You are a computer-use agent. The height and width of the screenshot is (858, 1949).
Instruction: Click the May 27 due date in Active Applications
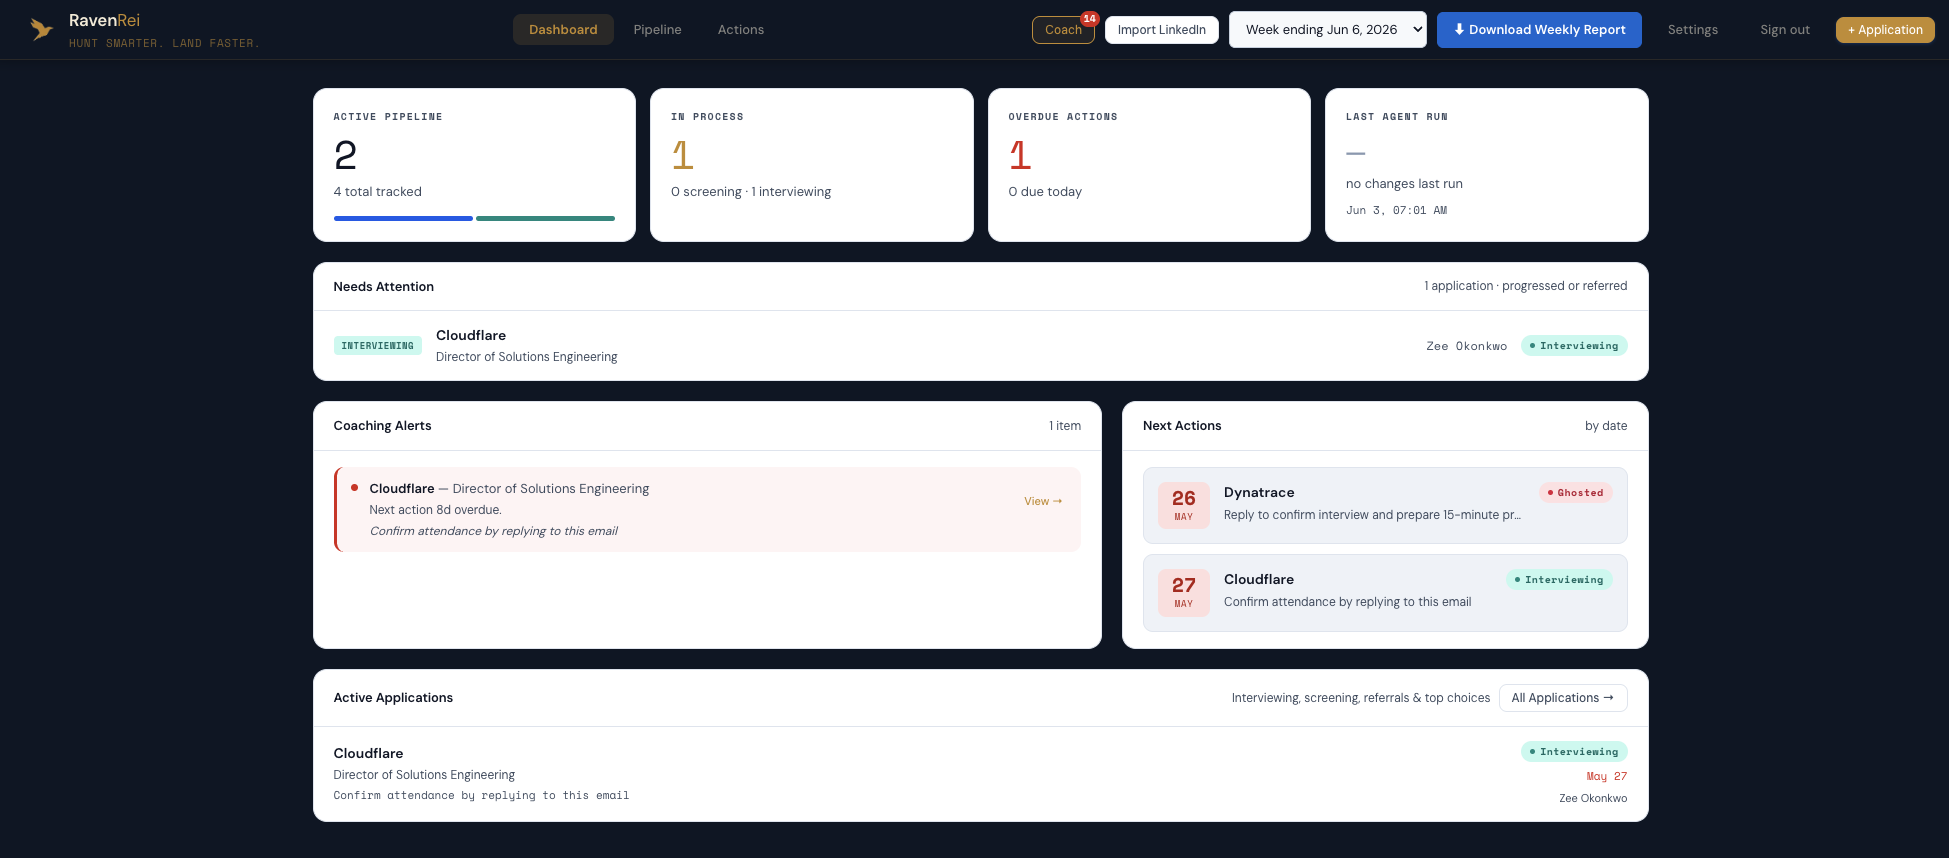pyautogui.click(x=1606, y=776)
